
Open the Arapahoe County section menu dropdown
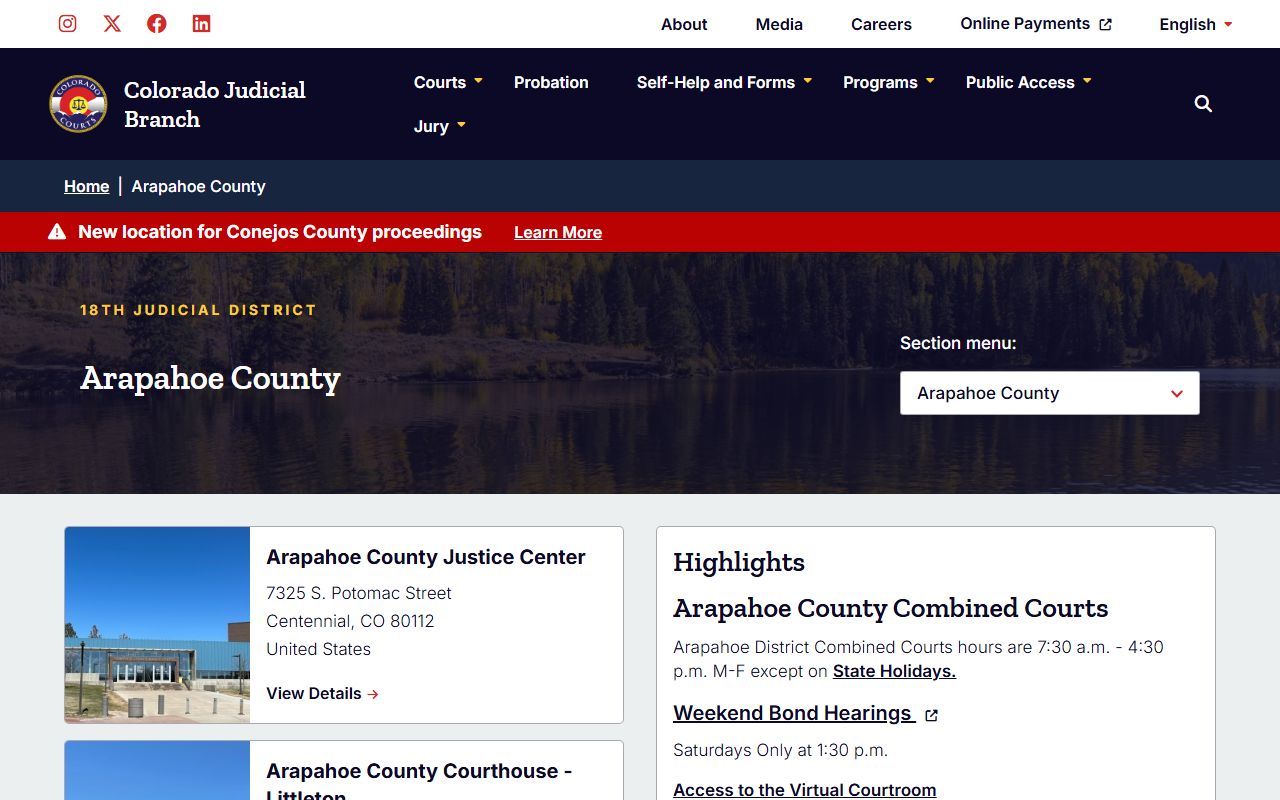(1050, 393)
